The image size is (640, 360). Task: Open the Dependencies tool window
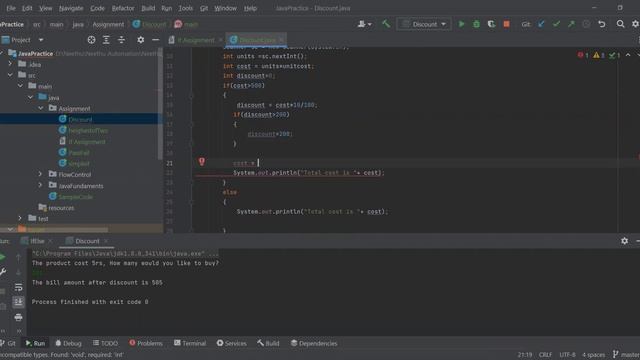[314, 343]
